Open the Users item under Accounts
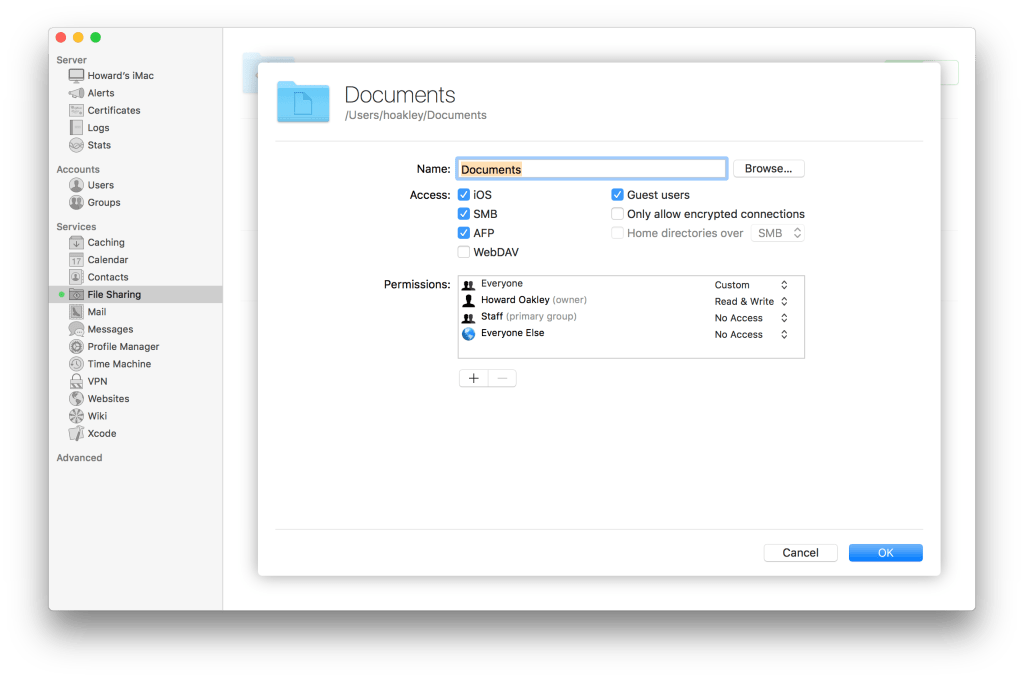 (100, 185)
